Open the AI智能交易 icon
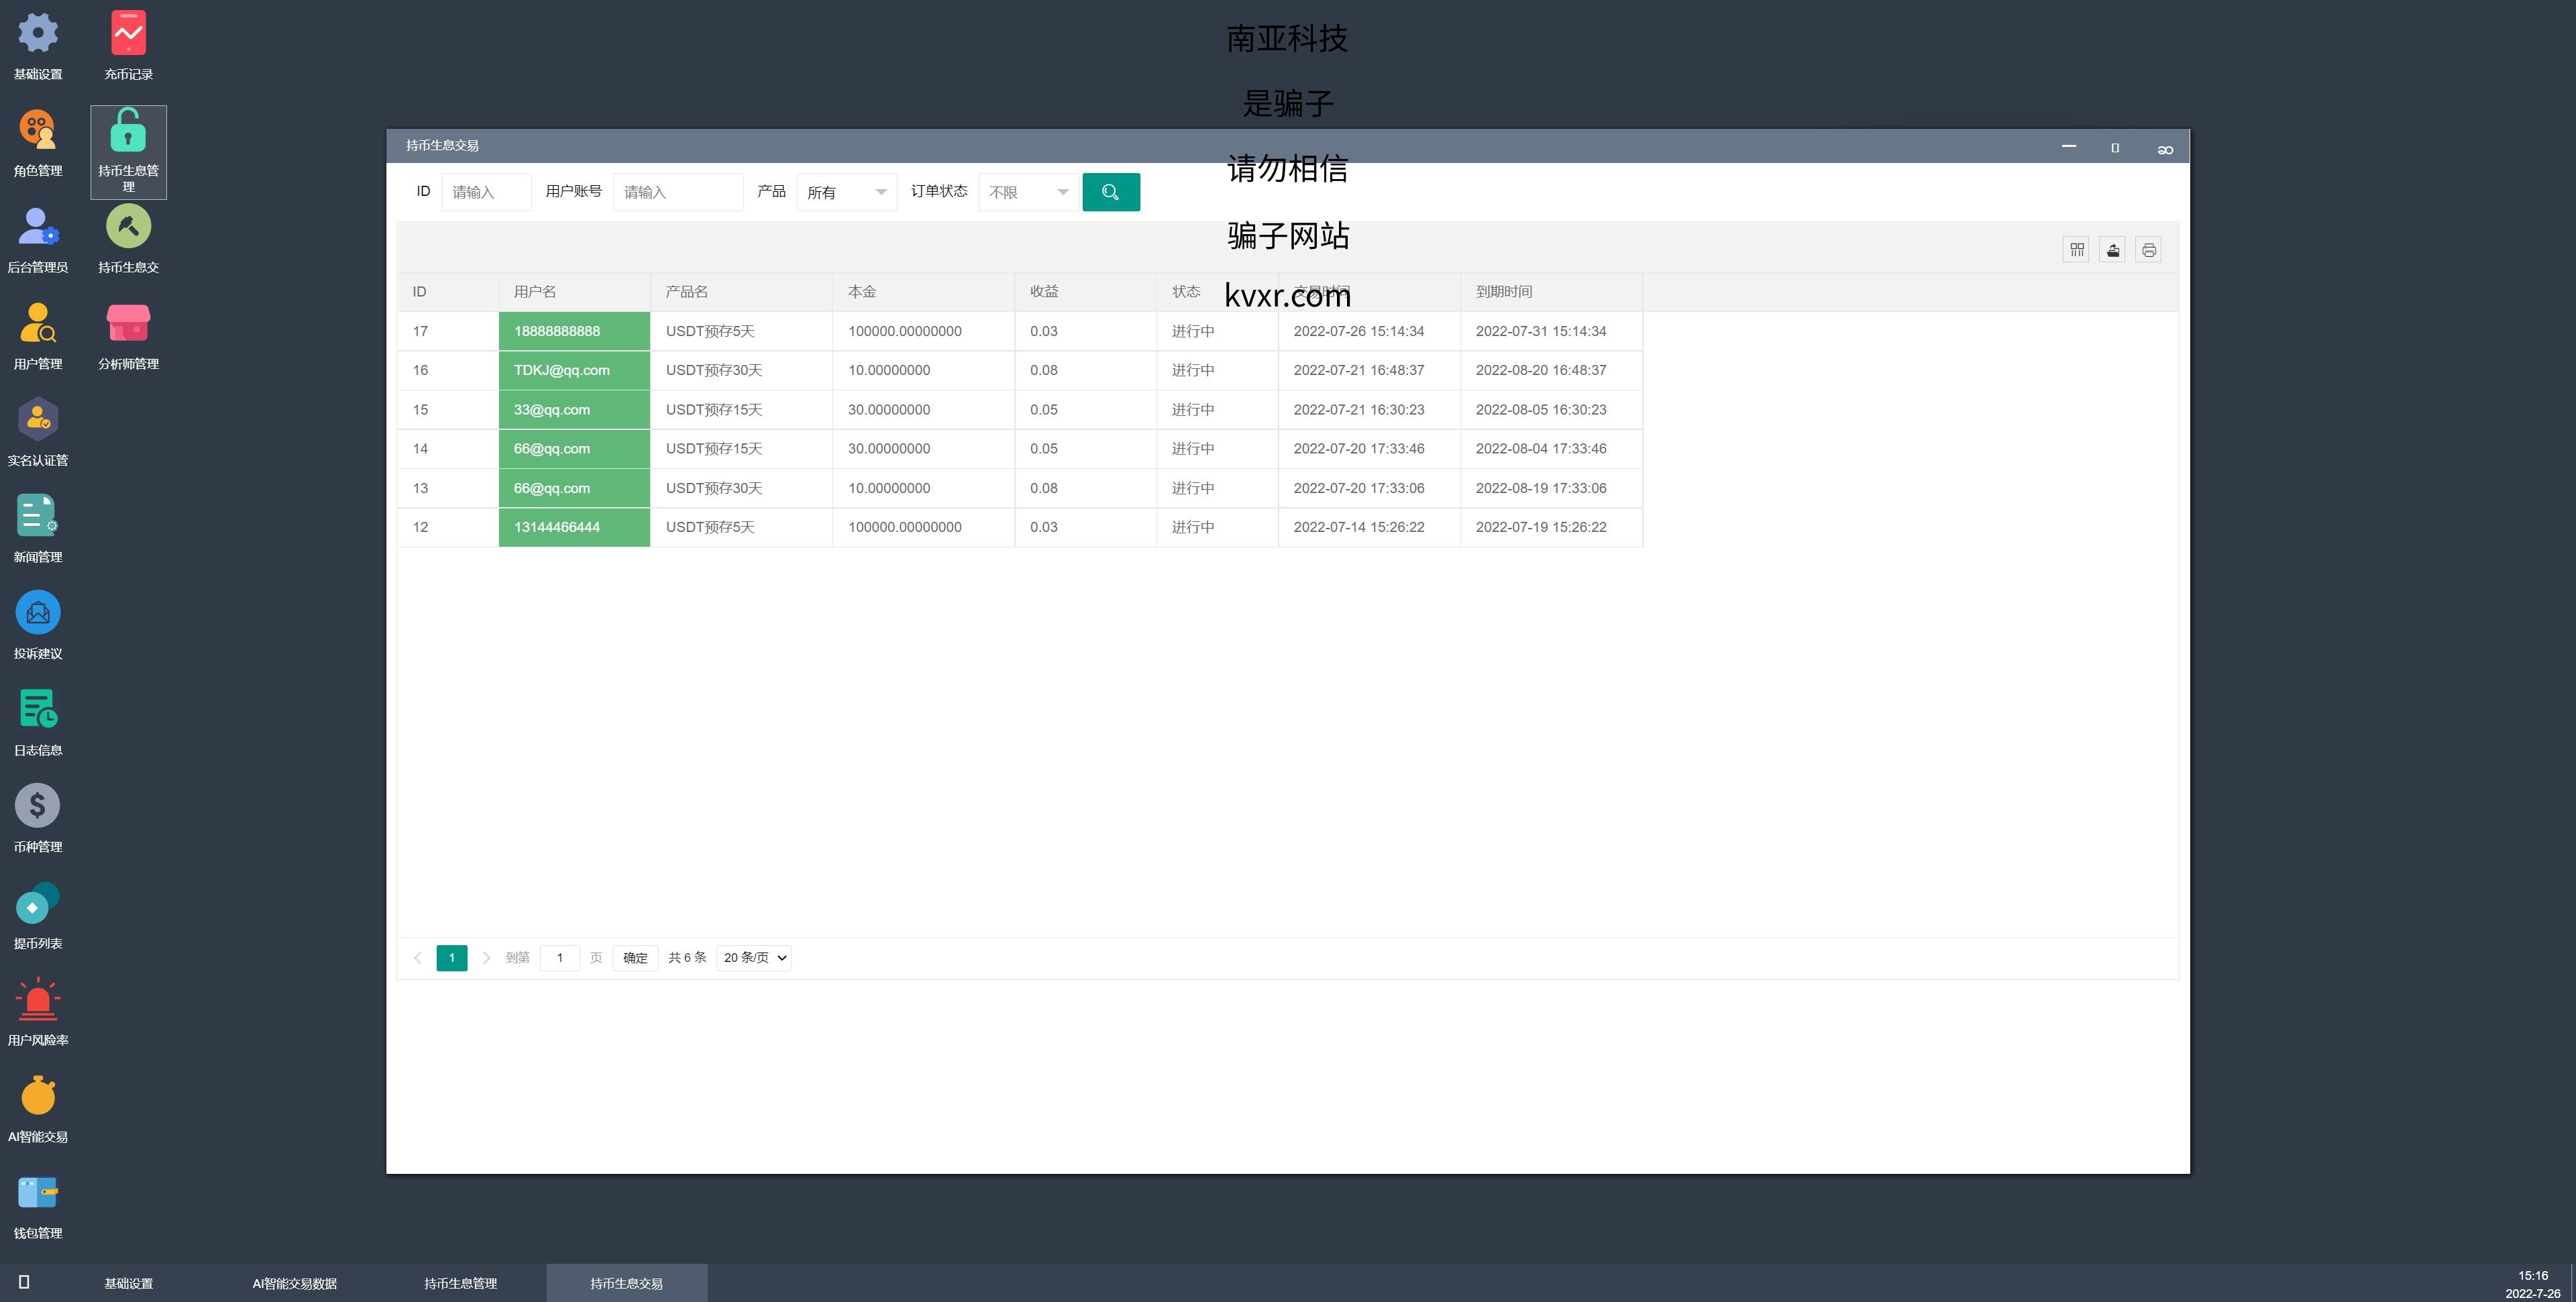 [x=38, y=1096]
